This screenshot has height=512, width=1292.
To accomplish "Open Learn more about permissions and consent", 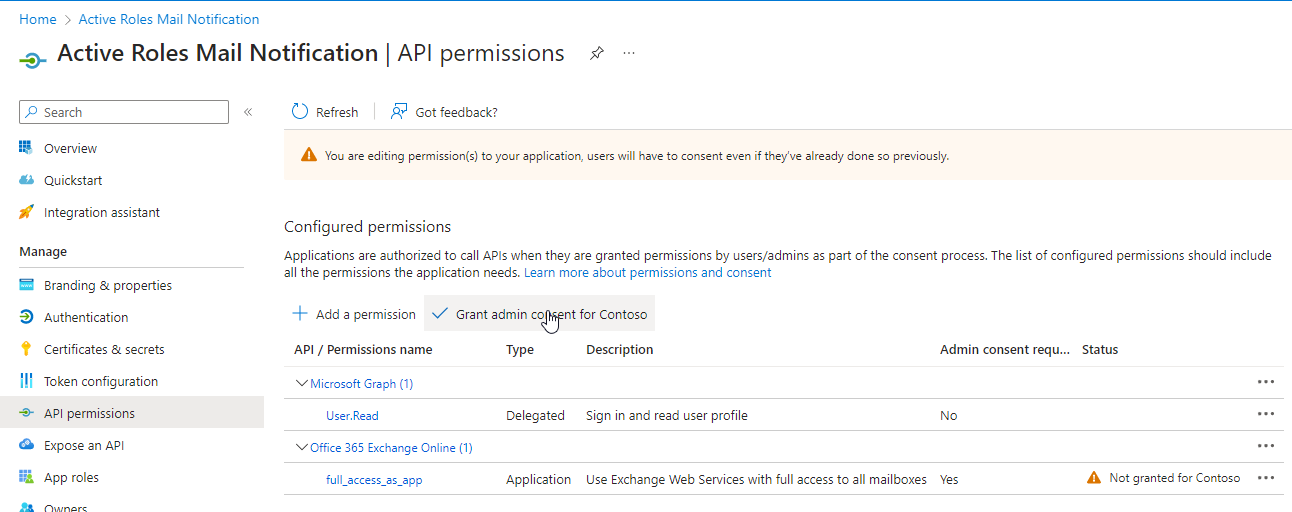I will point(647,272).
